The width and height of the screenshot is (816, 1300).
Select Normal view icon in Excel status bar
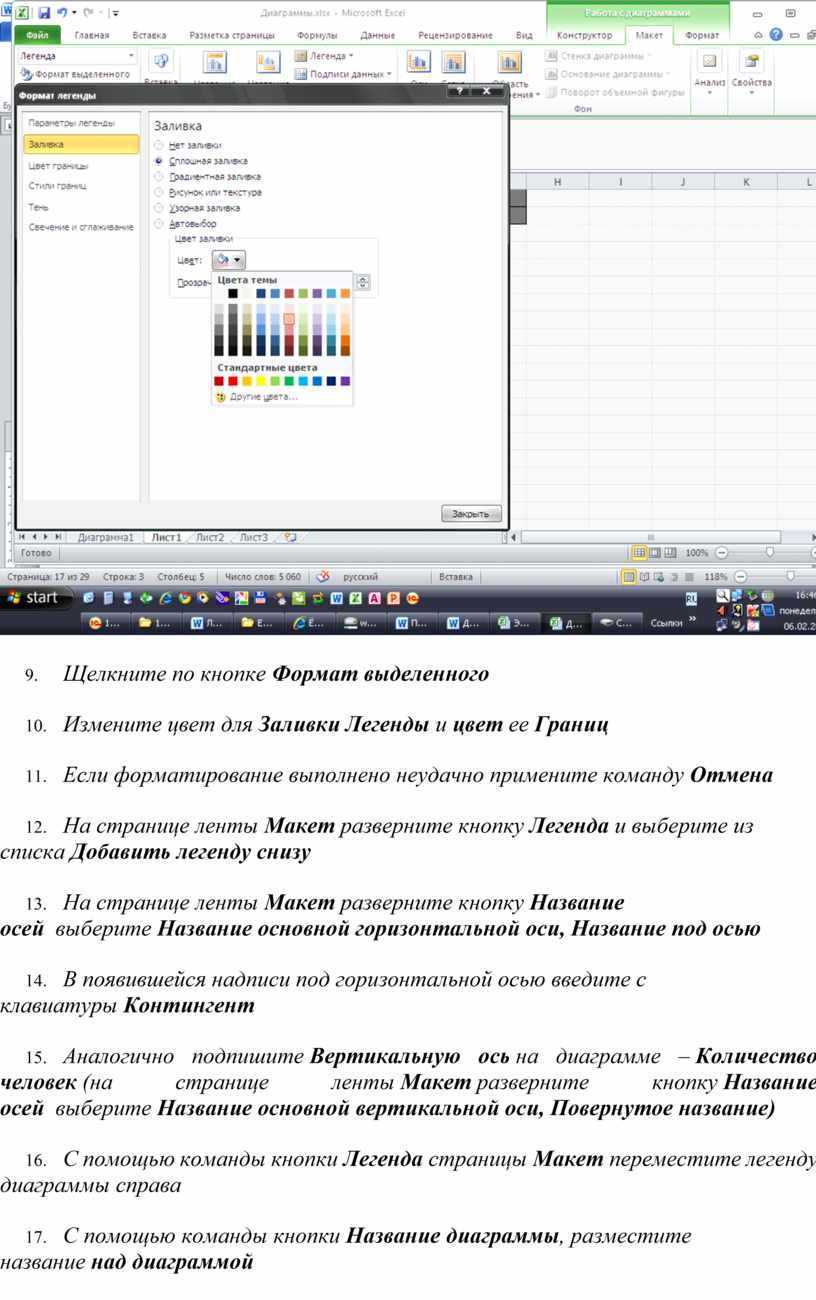[640, 553]
